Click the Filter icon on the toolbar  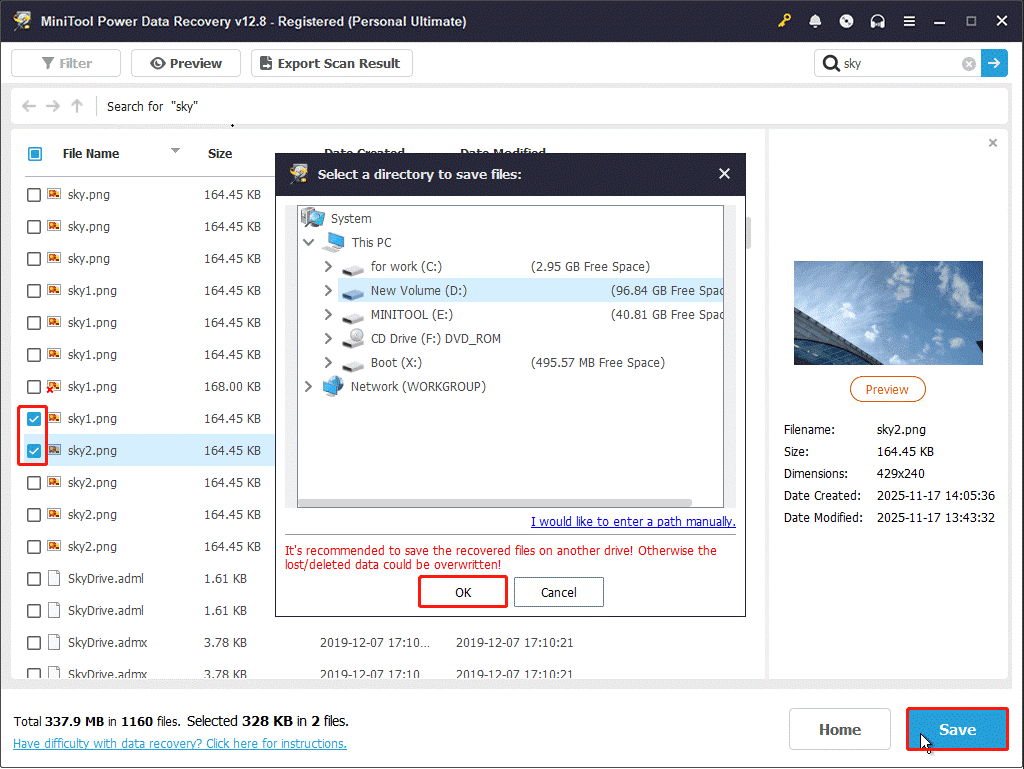click(47, 62)
